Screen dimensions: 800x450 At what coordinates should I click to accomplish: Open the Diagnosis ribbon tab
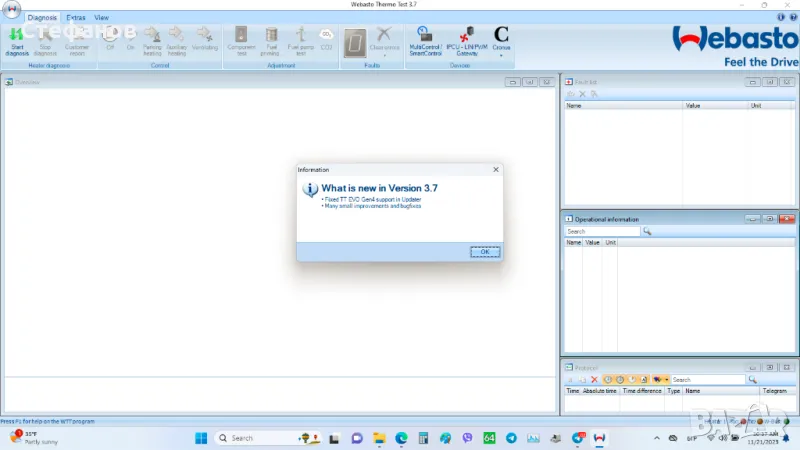point(42,17)
